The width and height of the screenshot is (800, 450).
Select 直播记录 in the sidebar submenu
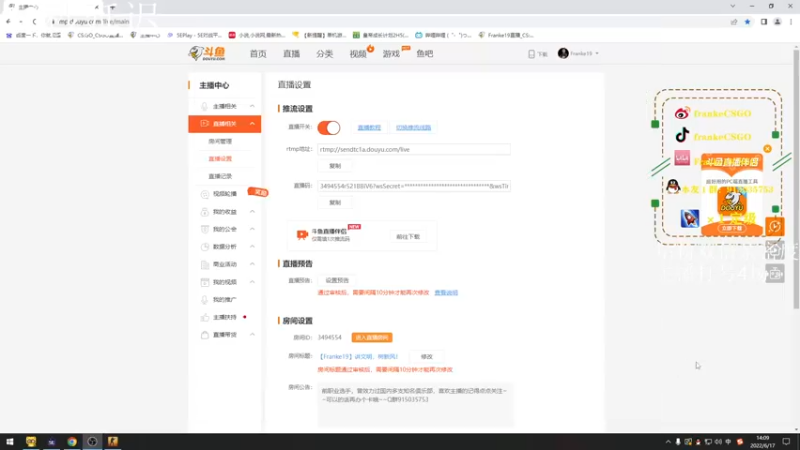[220, 176]
